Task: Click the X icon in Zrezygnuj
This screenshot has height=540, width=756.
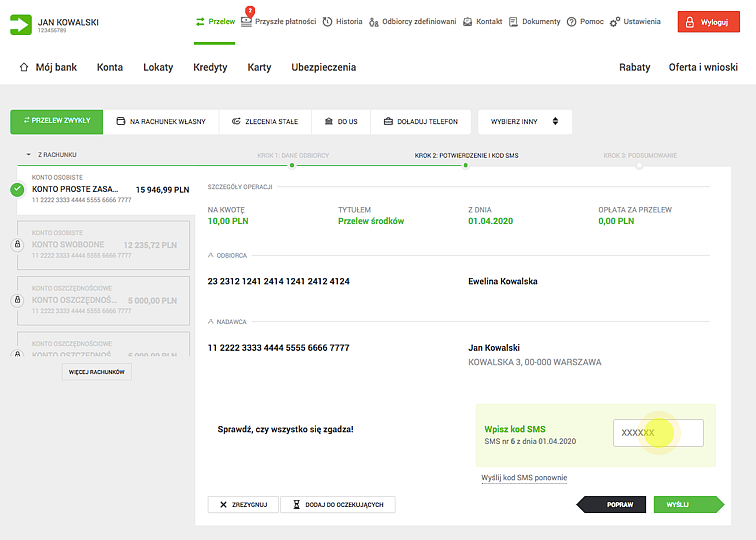Action: click(223, 504)
